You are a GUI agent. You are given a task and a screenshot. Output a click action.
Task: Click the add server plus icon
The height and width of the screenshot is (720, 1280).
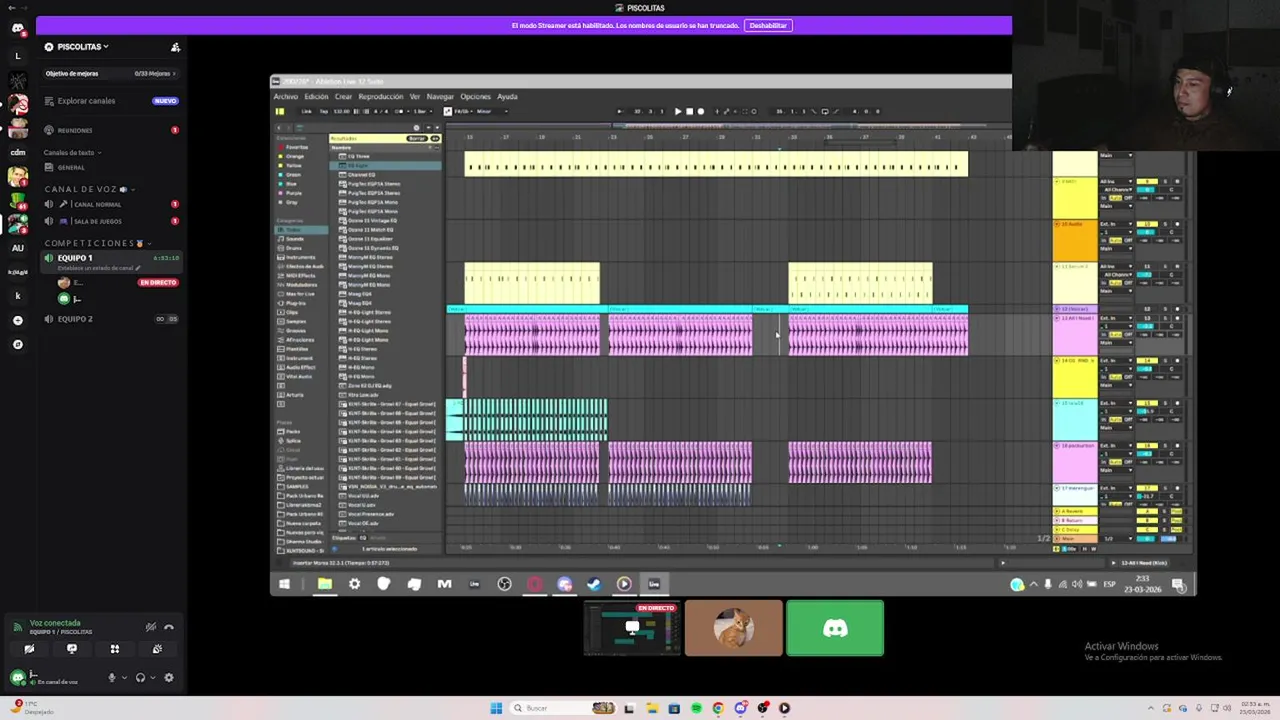click(17, 320)
